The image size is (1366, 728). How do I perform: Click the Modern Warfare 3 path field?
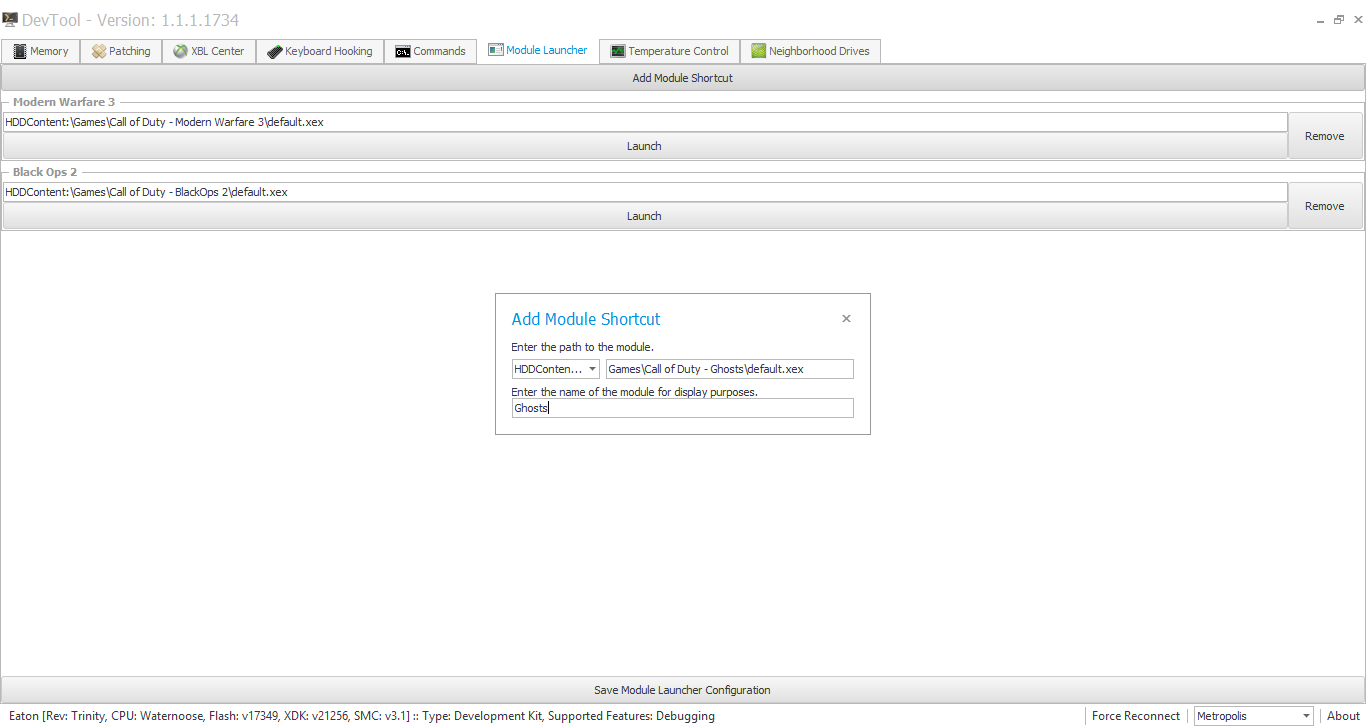(x=645, y=122)
